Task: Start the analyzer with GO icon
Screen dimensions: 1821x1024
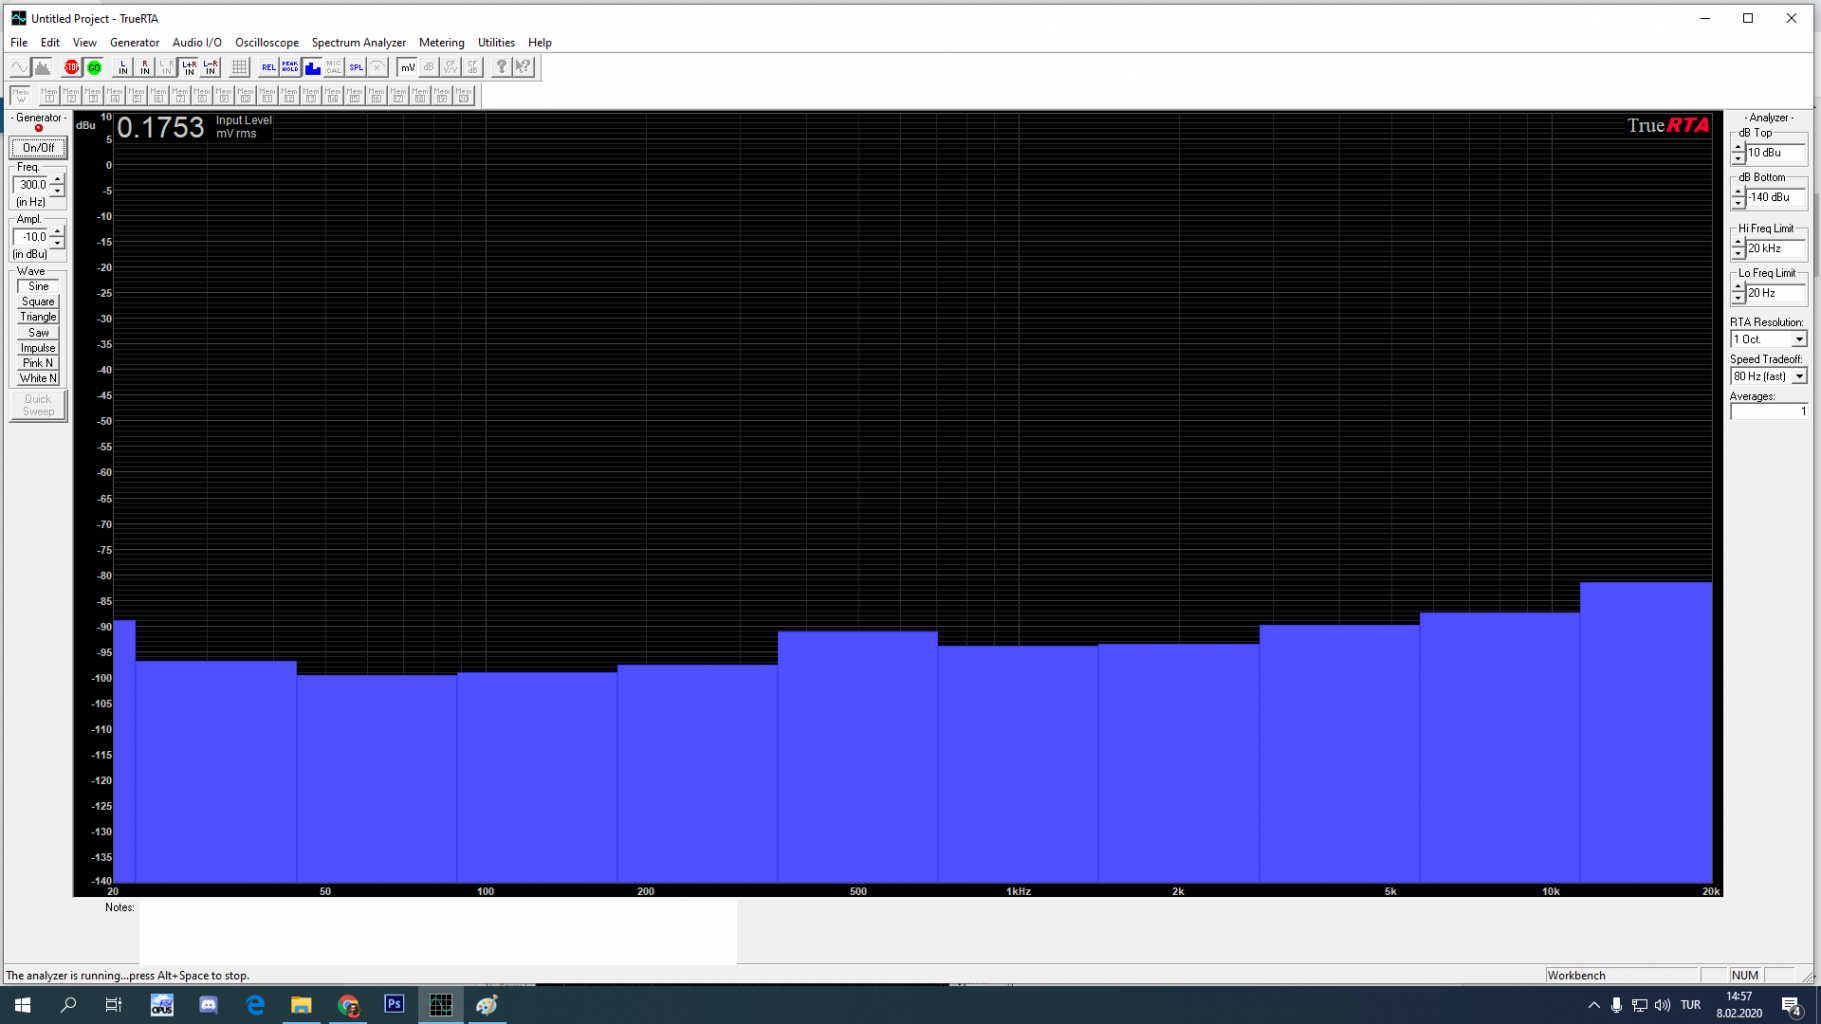Action: click(x=94, y=67)
